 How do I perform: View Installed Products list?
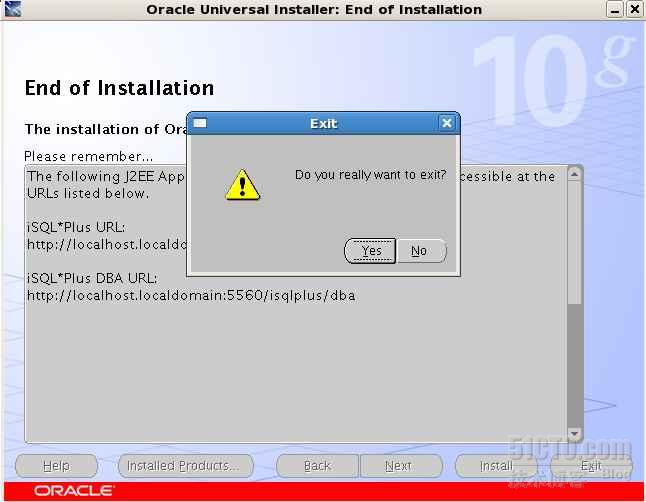(x=186, y=466)
